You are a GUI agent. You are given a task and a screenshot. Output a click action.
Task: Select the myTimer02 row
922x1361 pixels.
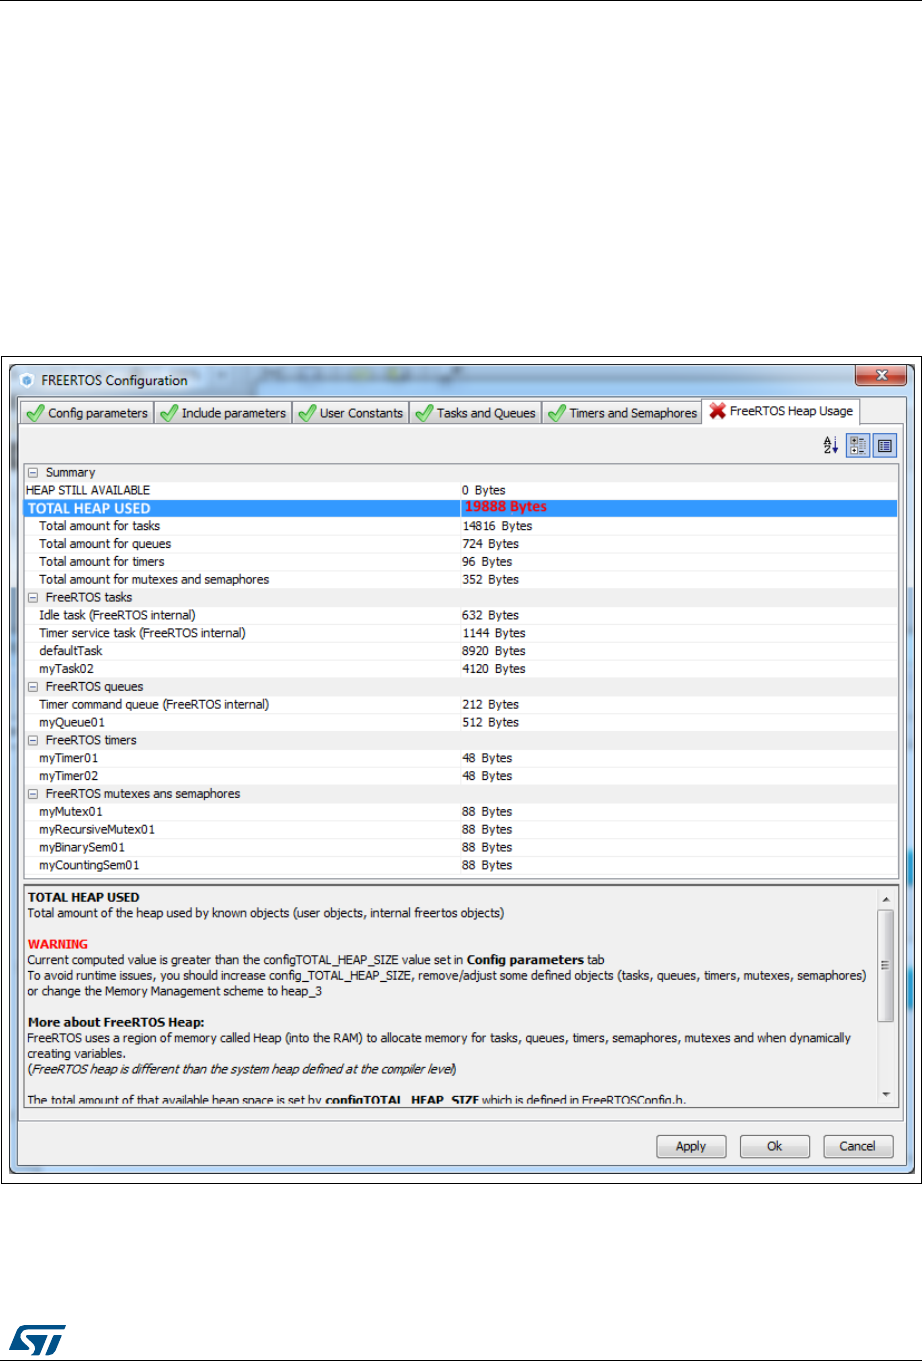(461, 776)
